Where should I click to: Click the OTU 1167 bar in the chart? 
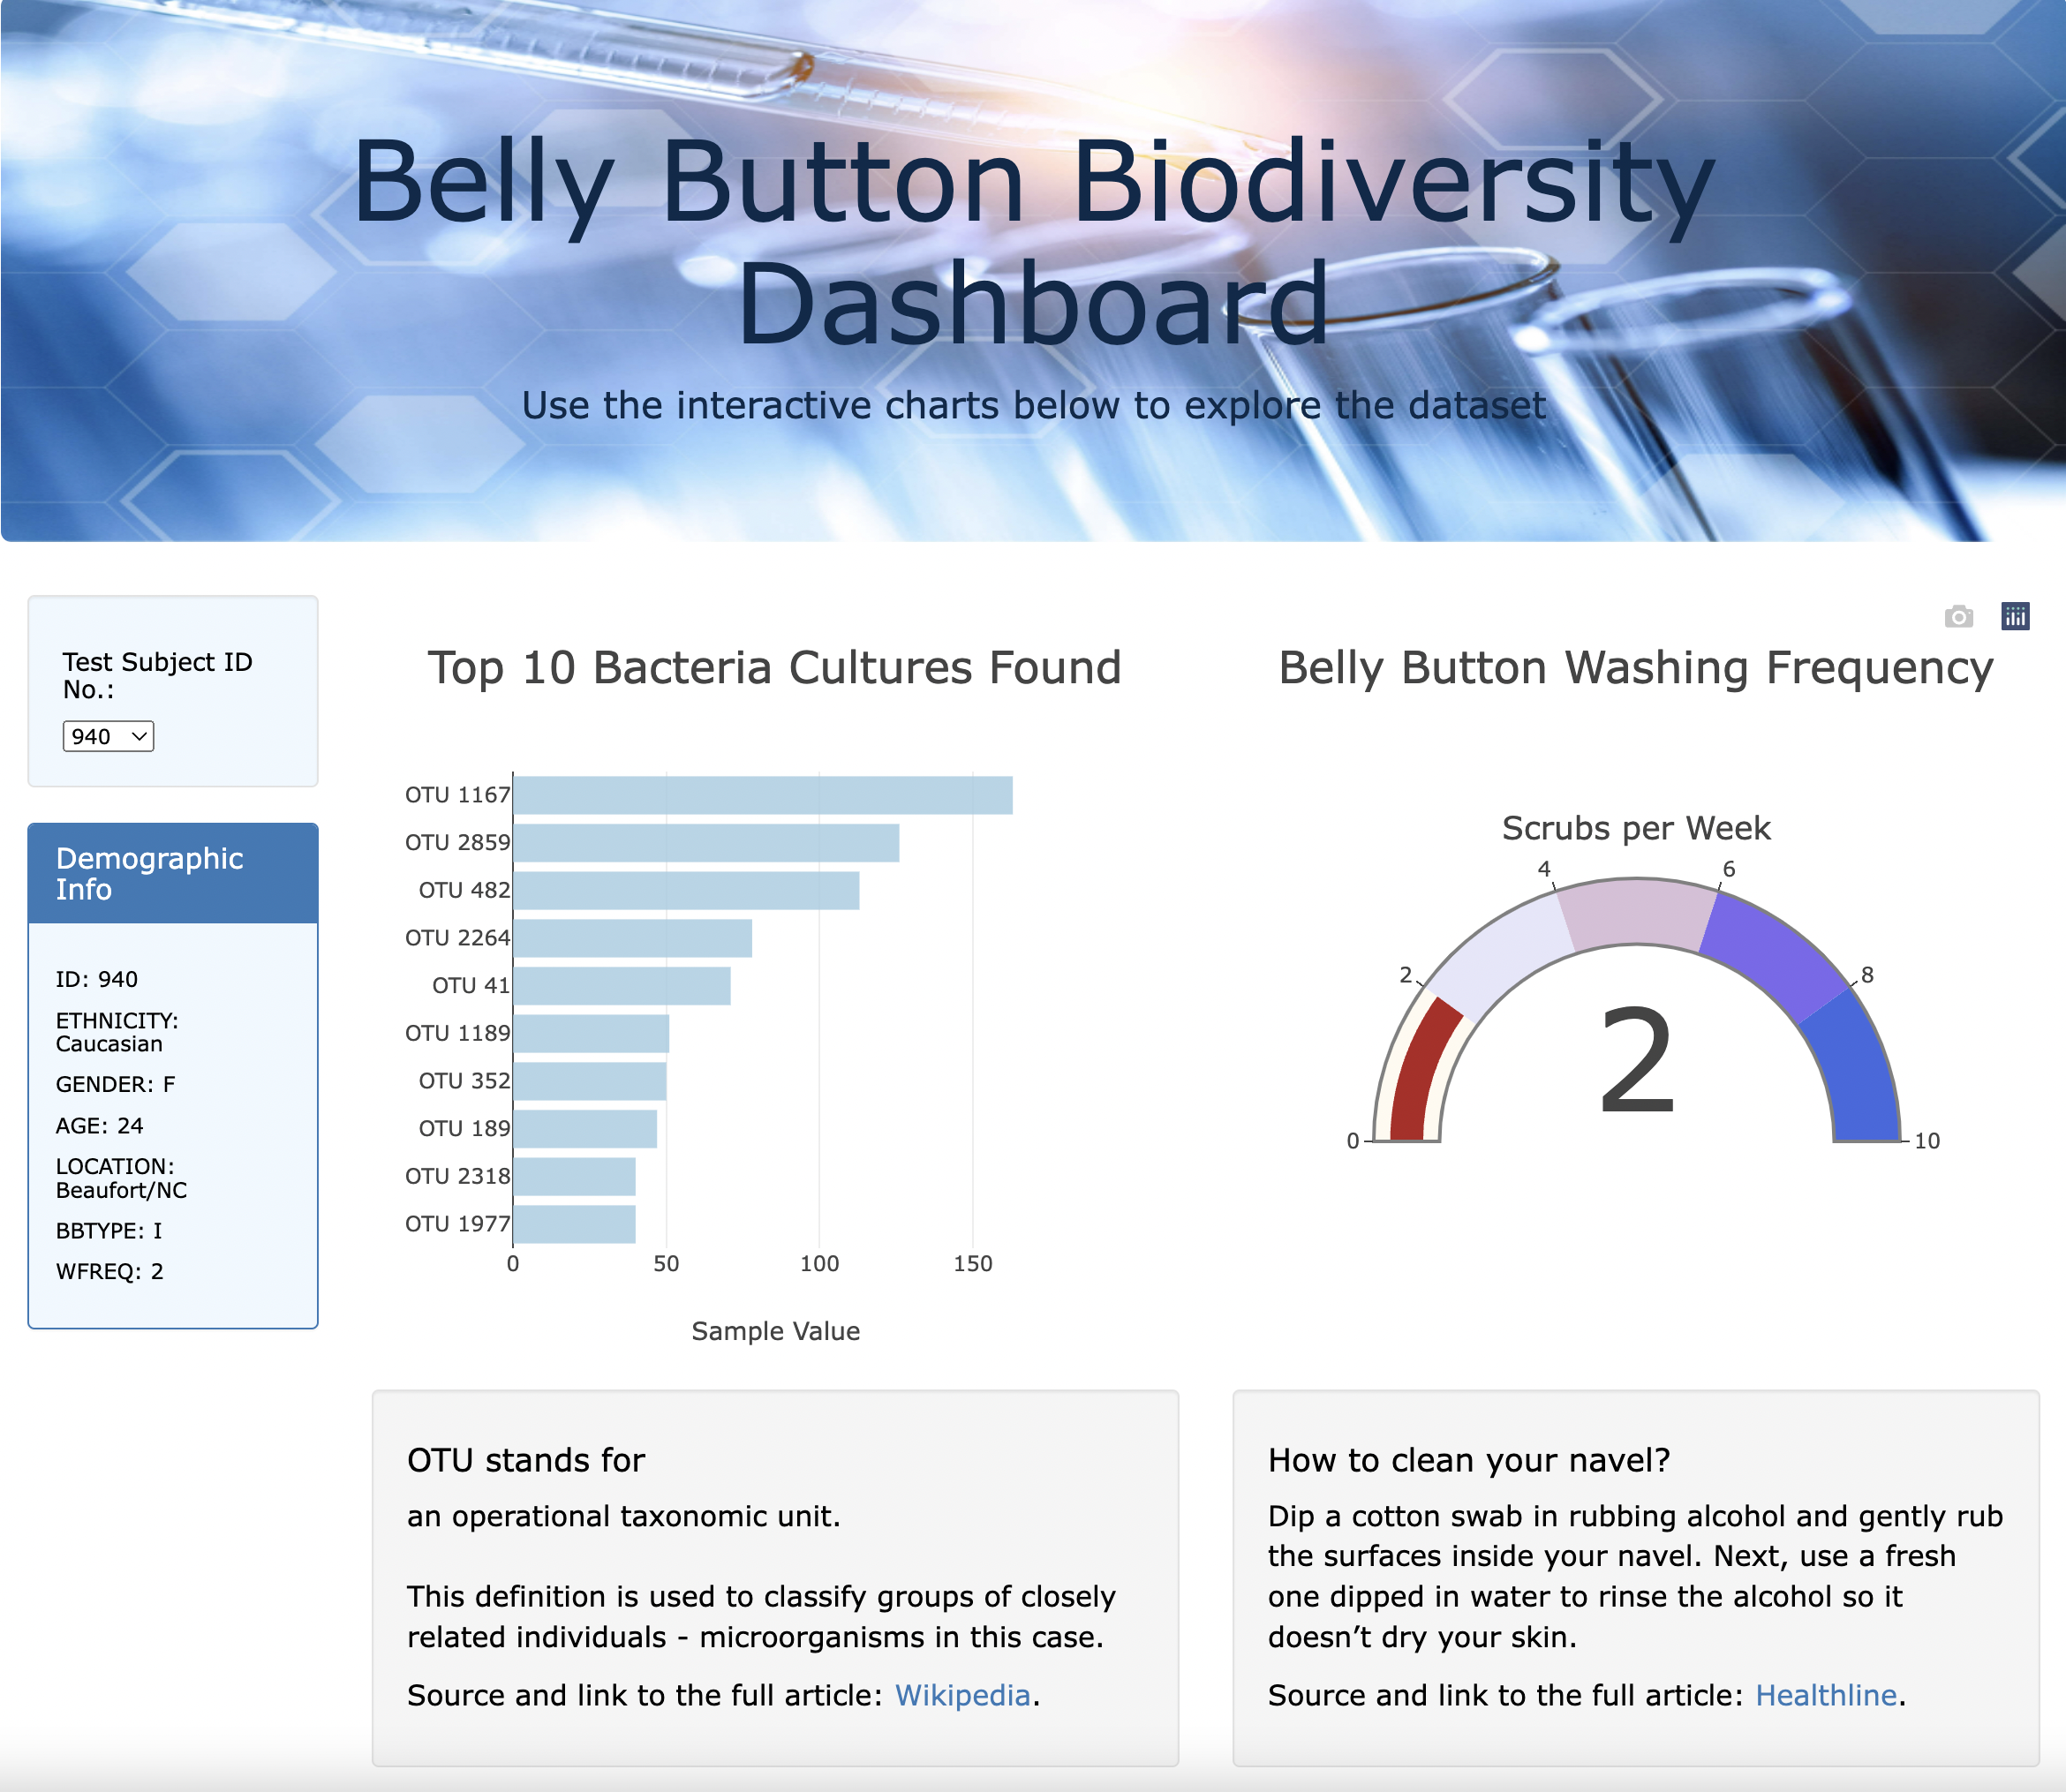760,794
